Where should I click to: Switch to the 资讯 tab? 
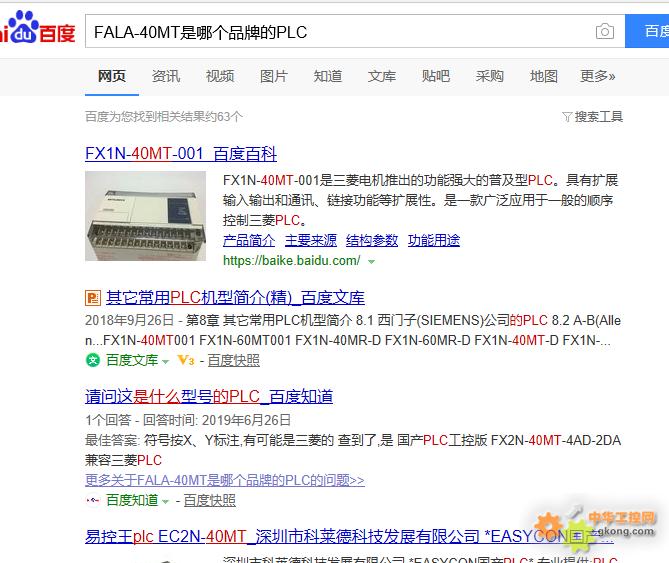point(166,76)
